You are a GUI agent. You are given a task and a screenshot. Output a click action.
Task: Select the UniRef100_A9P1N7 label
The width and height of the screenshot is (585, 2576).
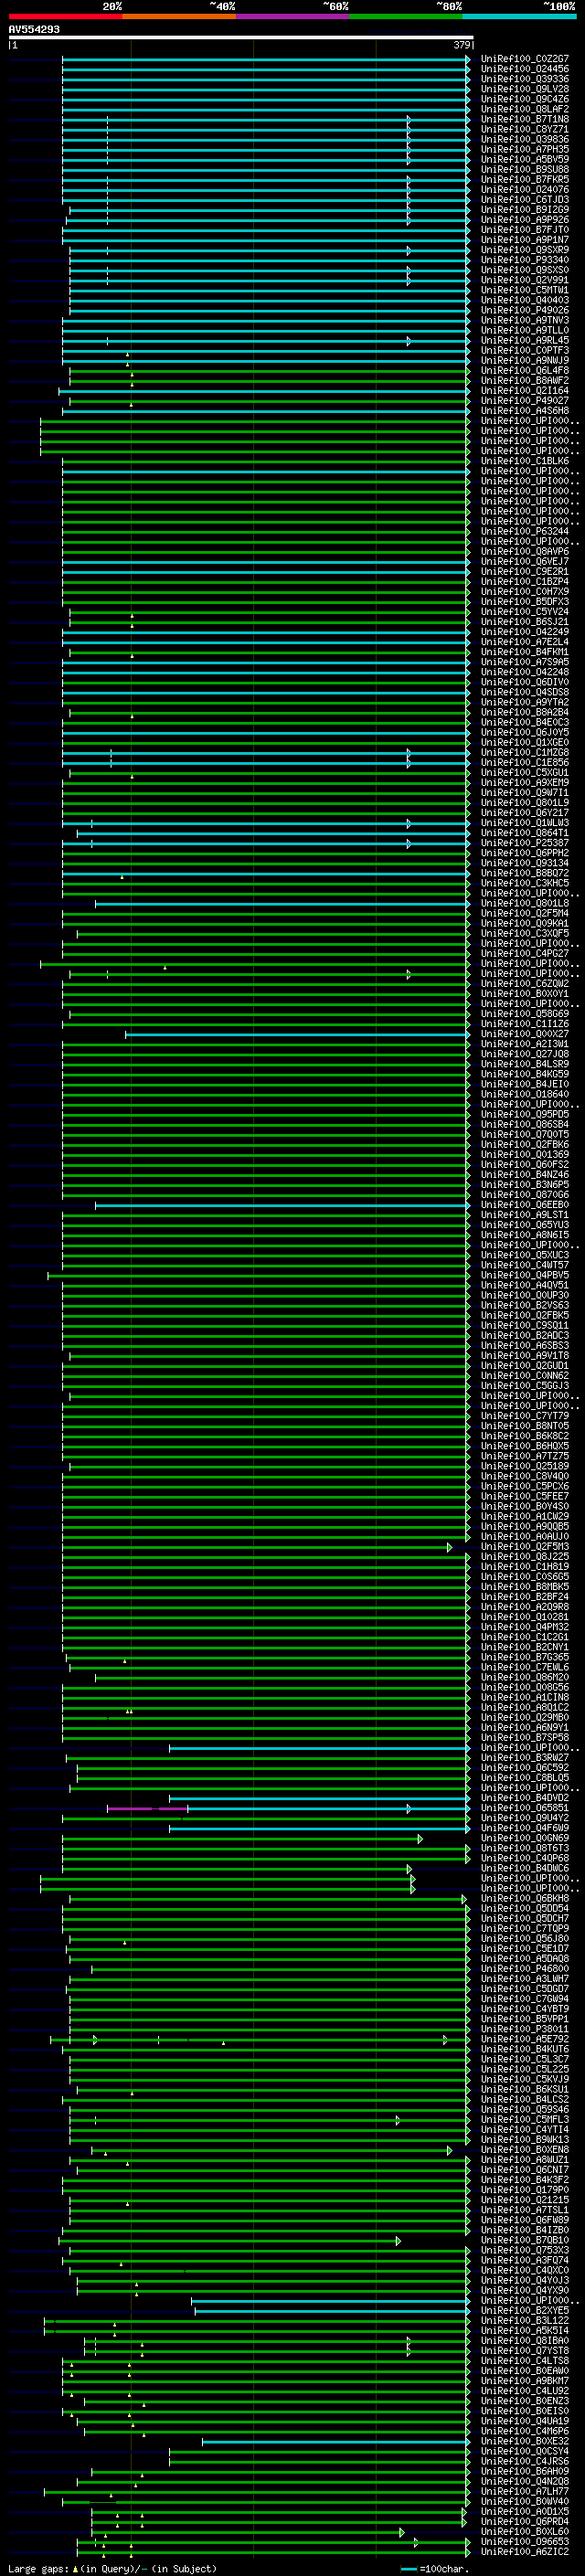point(525,240)
